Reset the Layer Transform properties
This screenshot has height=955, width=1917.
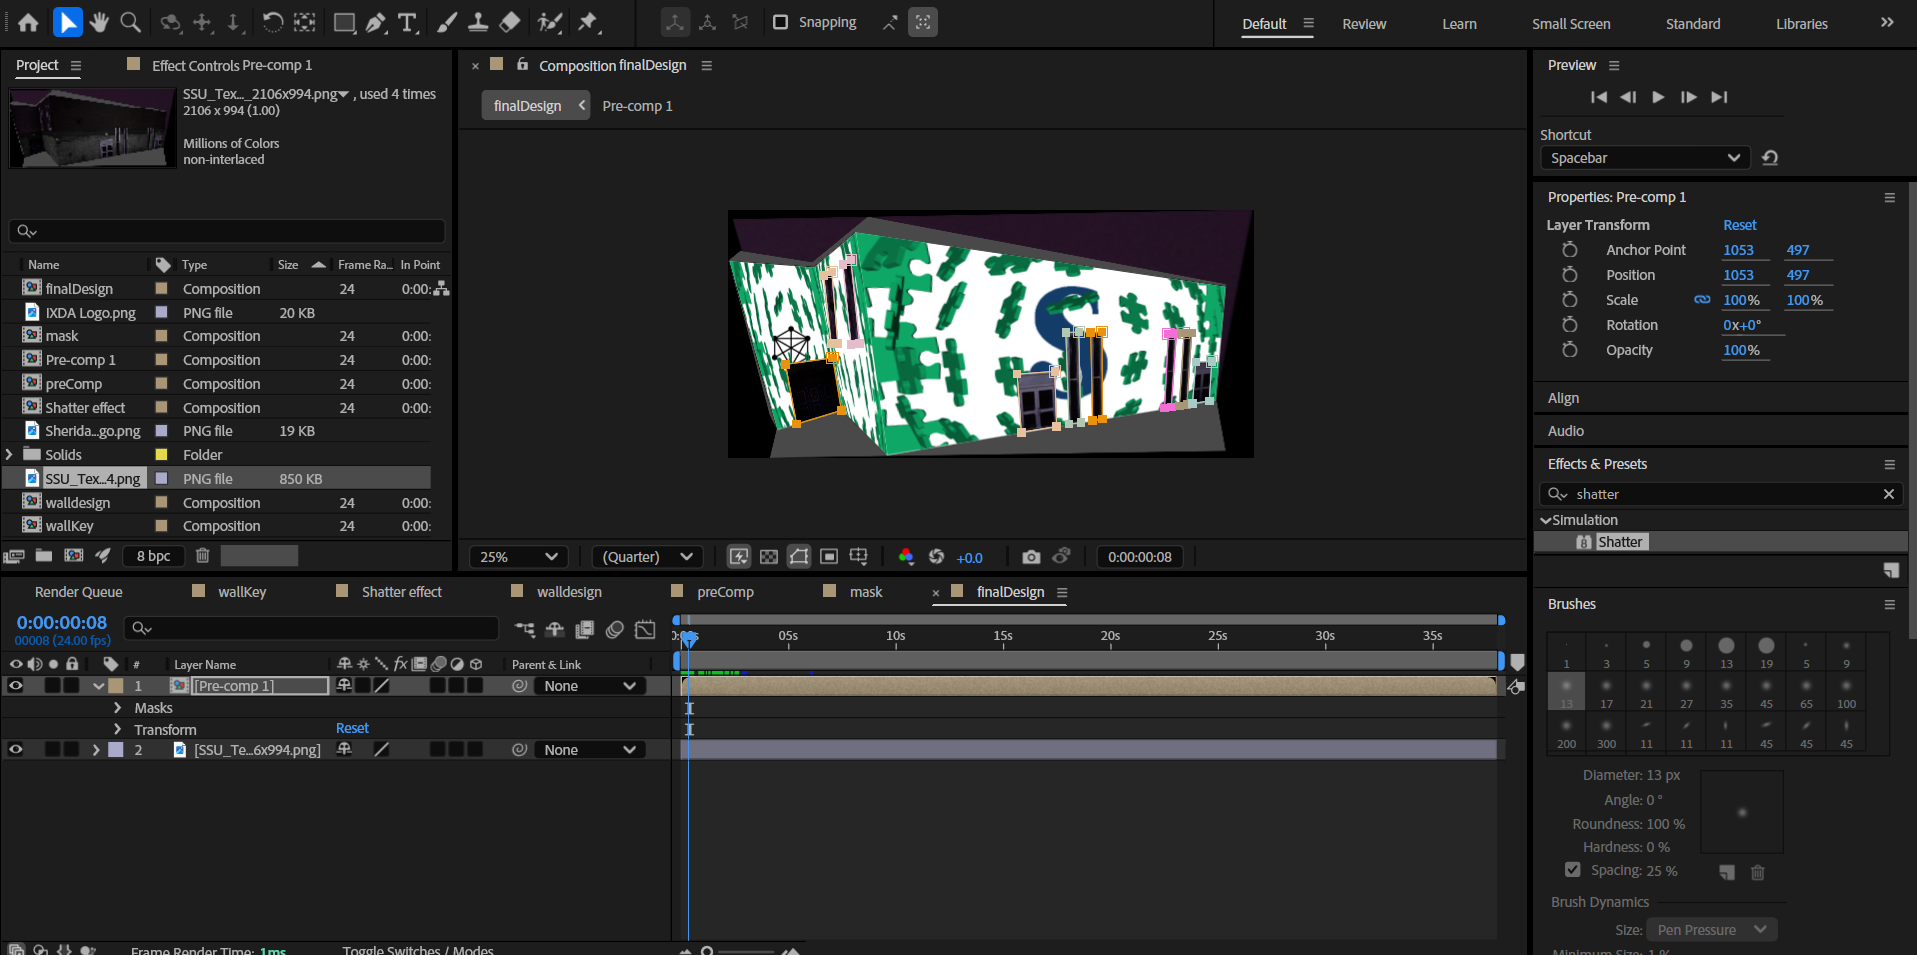point(1739,225)
